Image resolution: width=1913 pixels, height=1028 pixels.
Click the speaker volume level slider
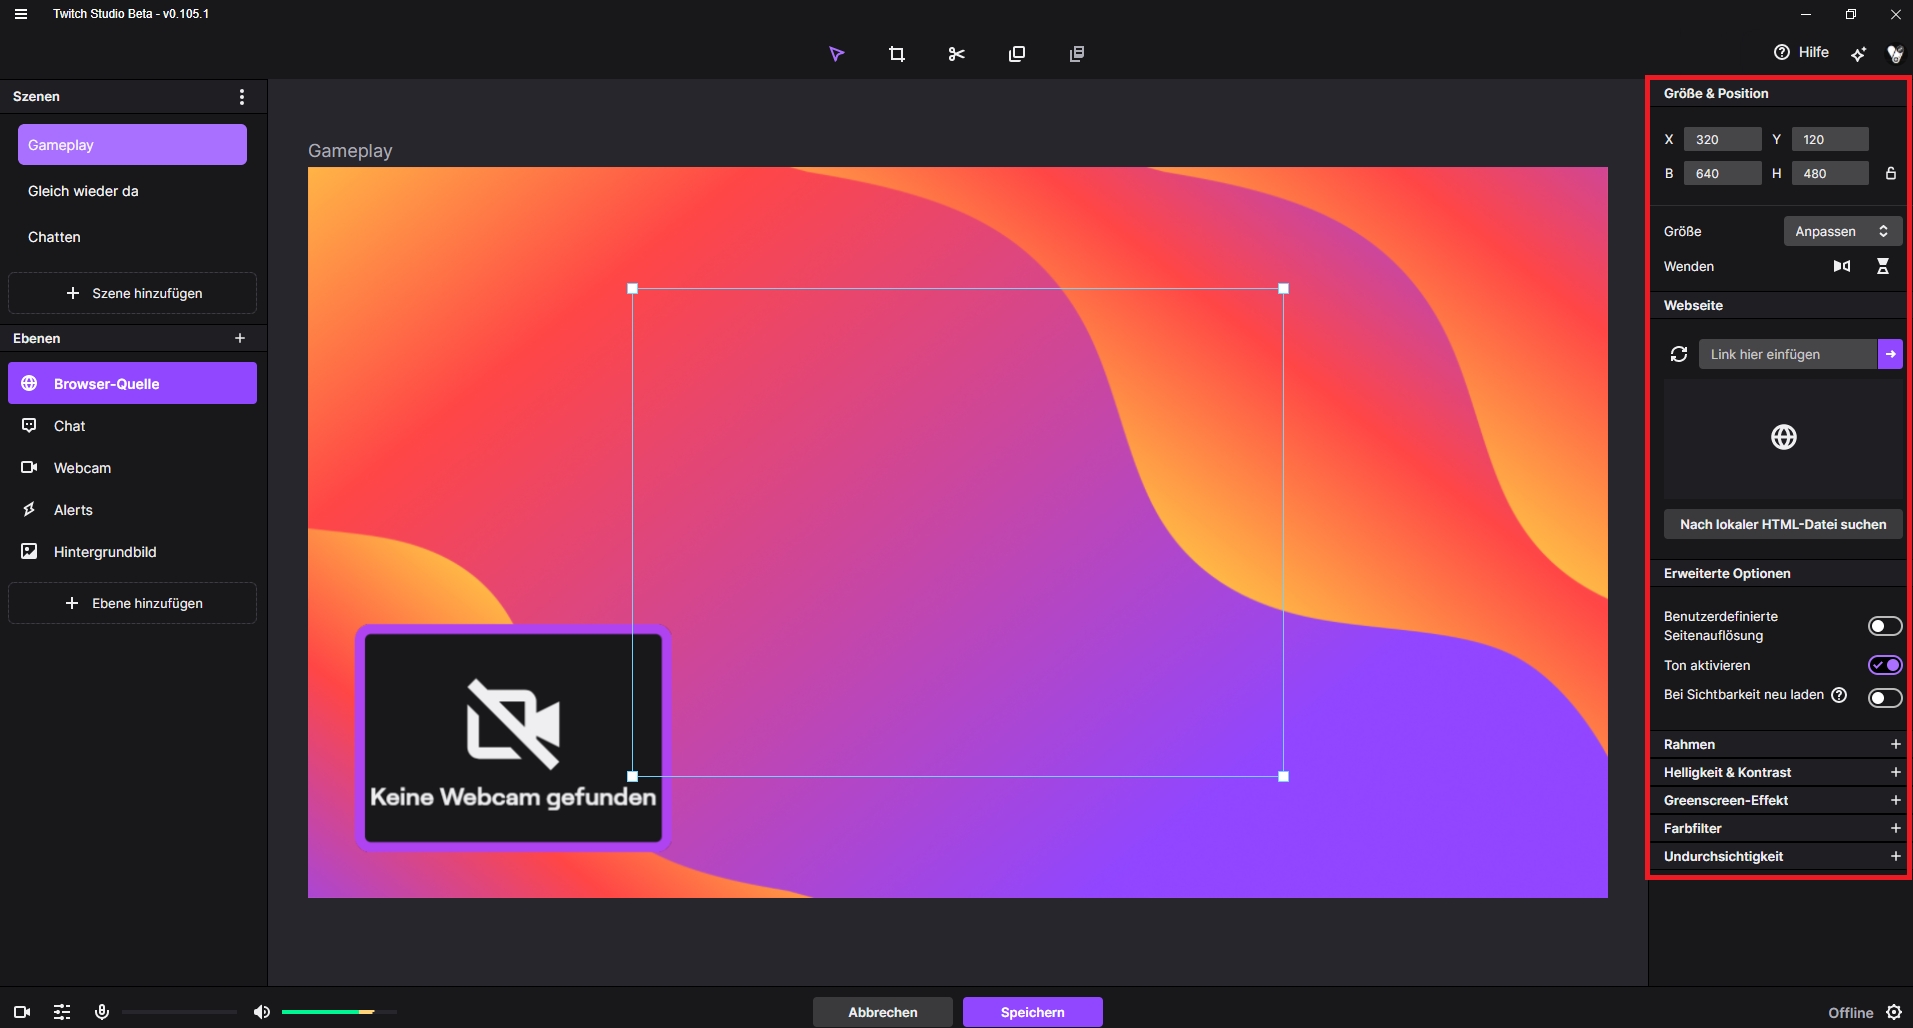(338, 1012)
